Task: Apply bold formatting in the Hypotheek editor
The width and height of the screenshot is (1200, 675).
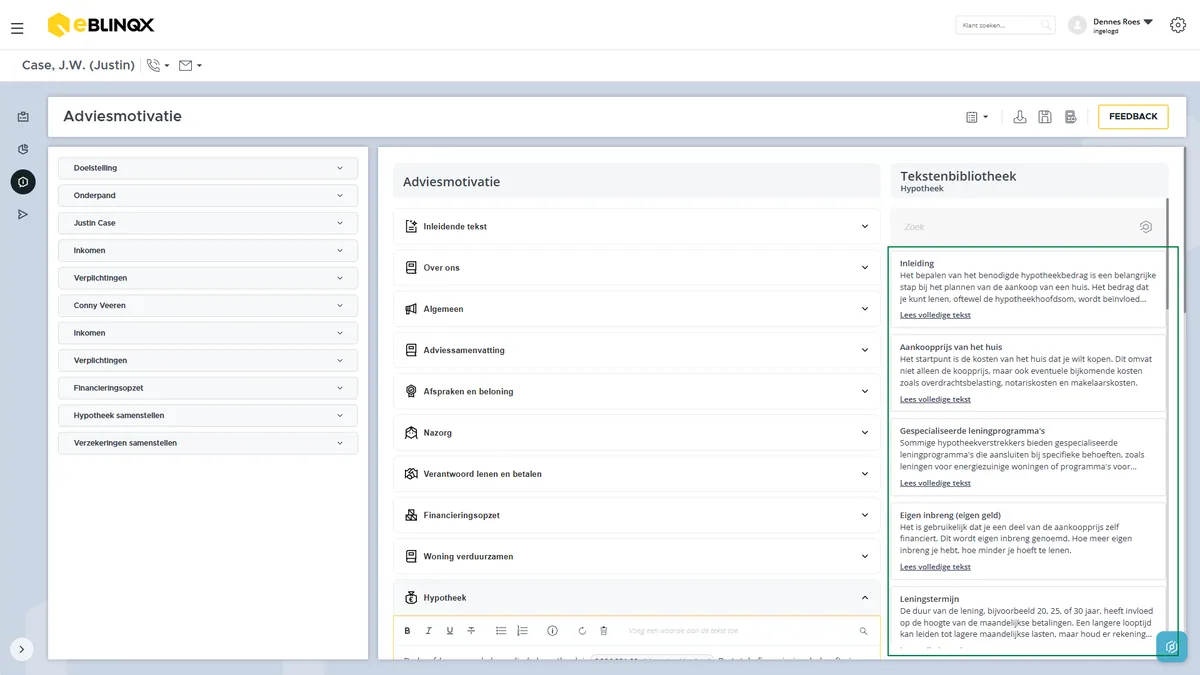Action: coord(407,631)
